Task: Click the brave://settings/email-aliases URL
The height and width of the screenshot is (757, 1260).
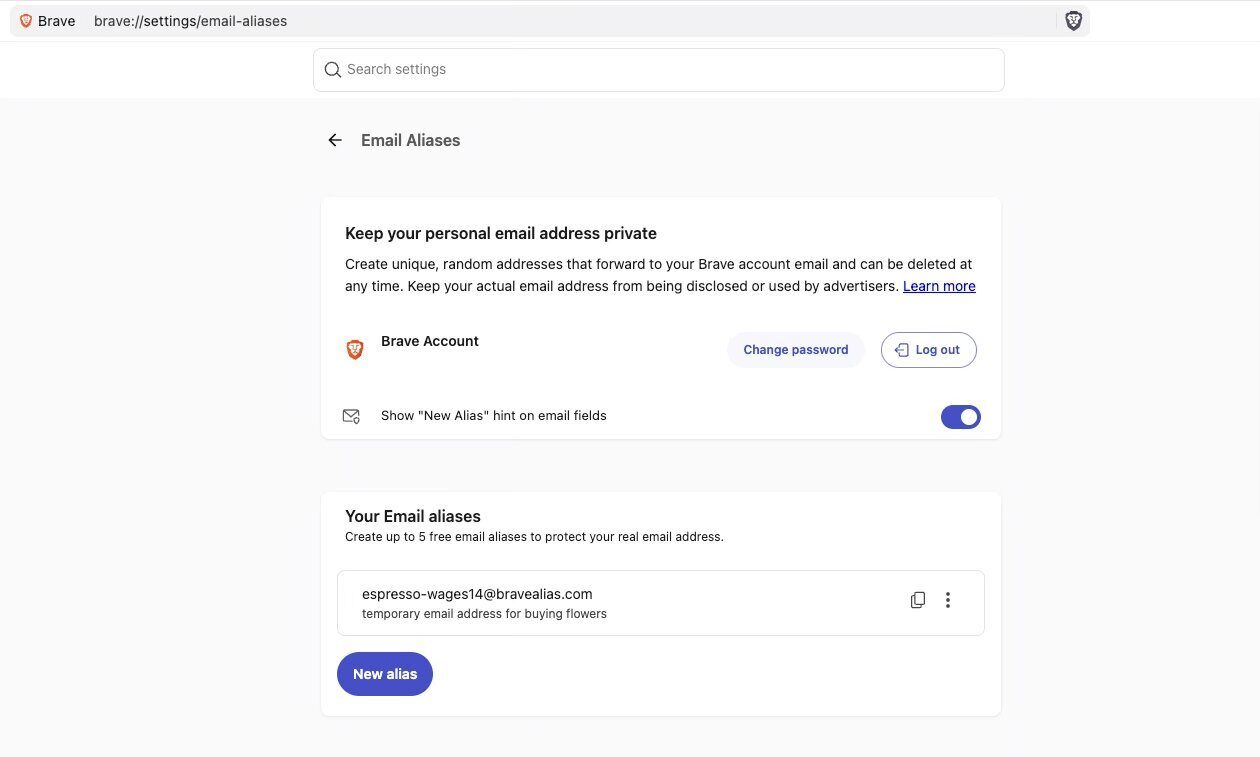Action: pos(190,21)
